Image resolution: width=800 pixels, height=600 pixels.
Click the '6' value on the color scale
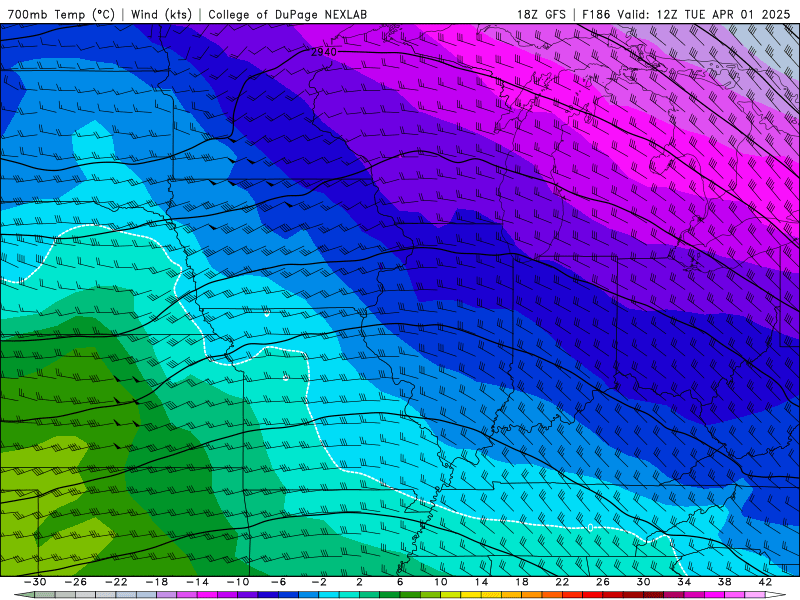click(400, 582)
